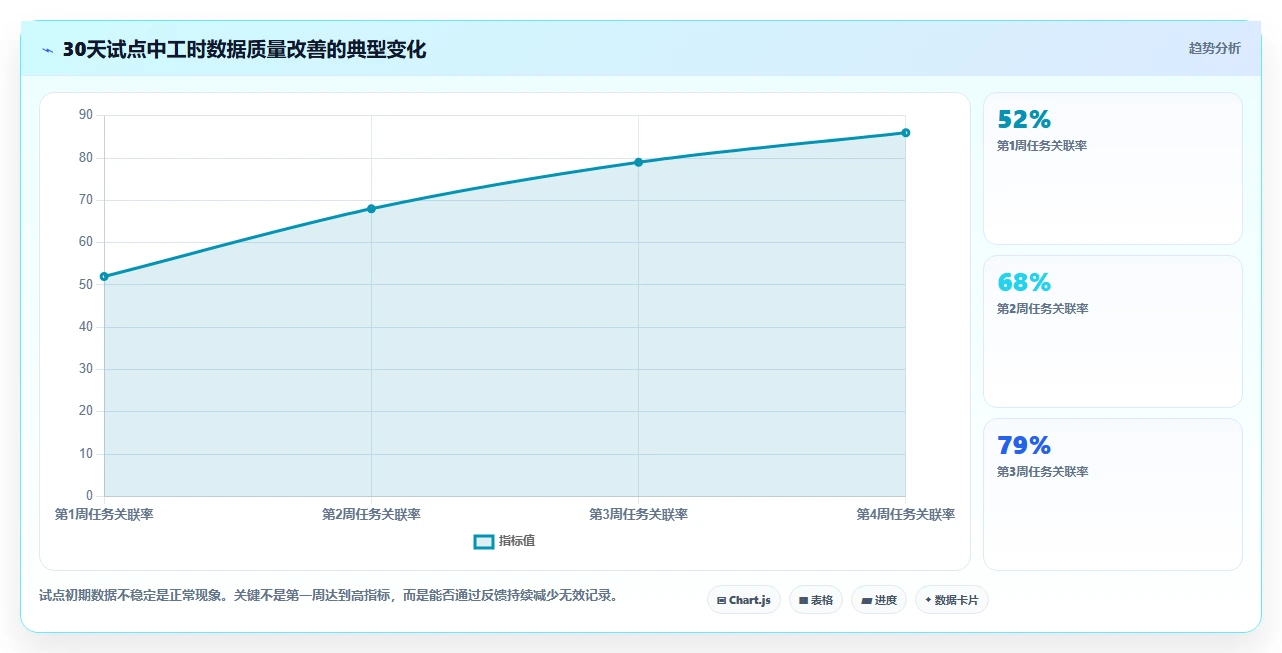Click the 79% card value
This screenshot has width=1282, height=653.
pos(1024,446)
